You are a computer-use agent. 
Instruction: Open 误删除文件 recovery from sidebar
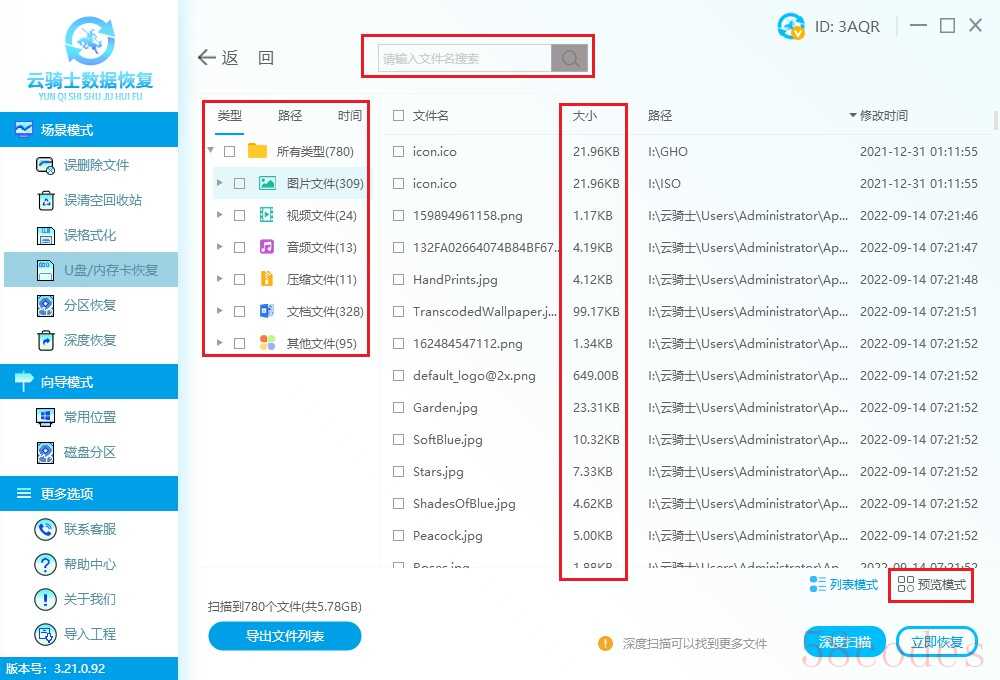click(x=96, y=165)
